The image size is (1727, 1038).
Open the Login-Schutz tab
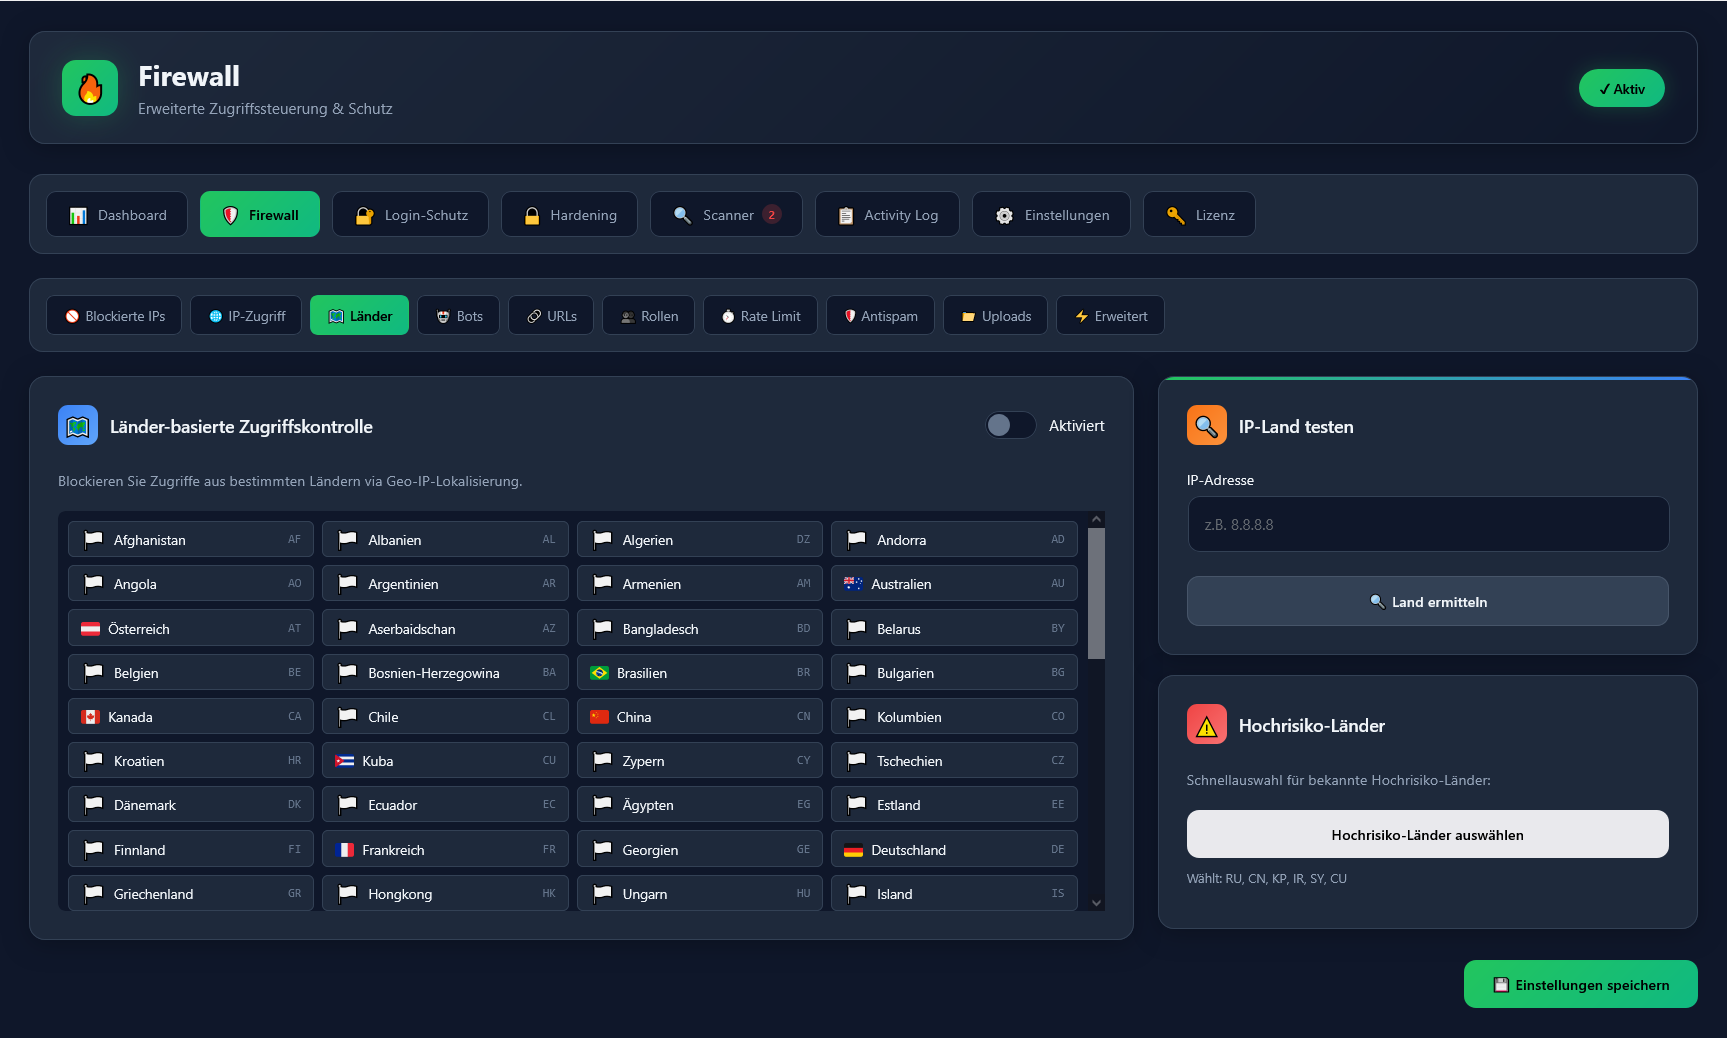coord(410,215)
